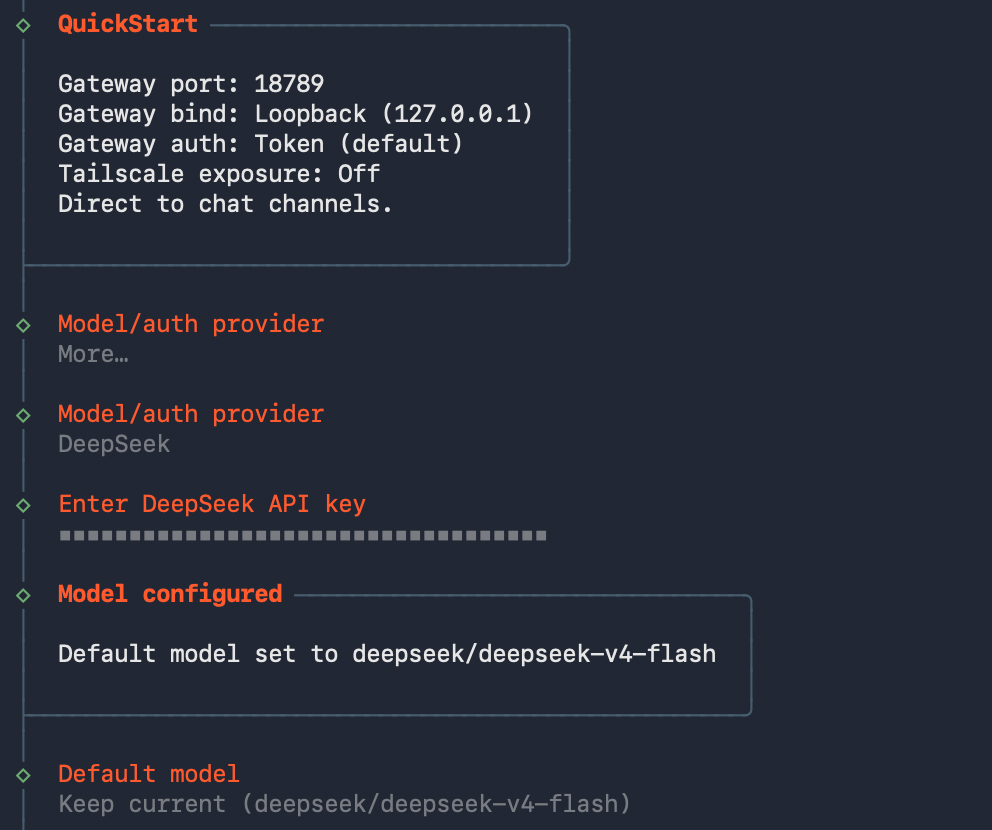Viewport: 992px width, 830px height.
Task: Select the DeepSeek provider choice
Action: point(114,444)
